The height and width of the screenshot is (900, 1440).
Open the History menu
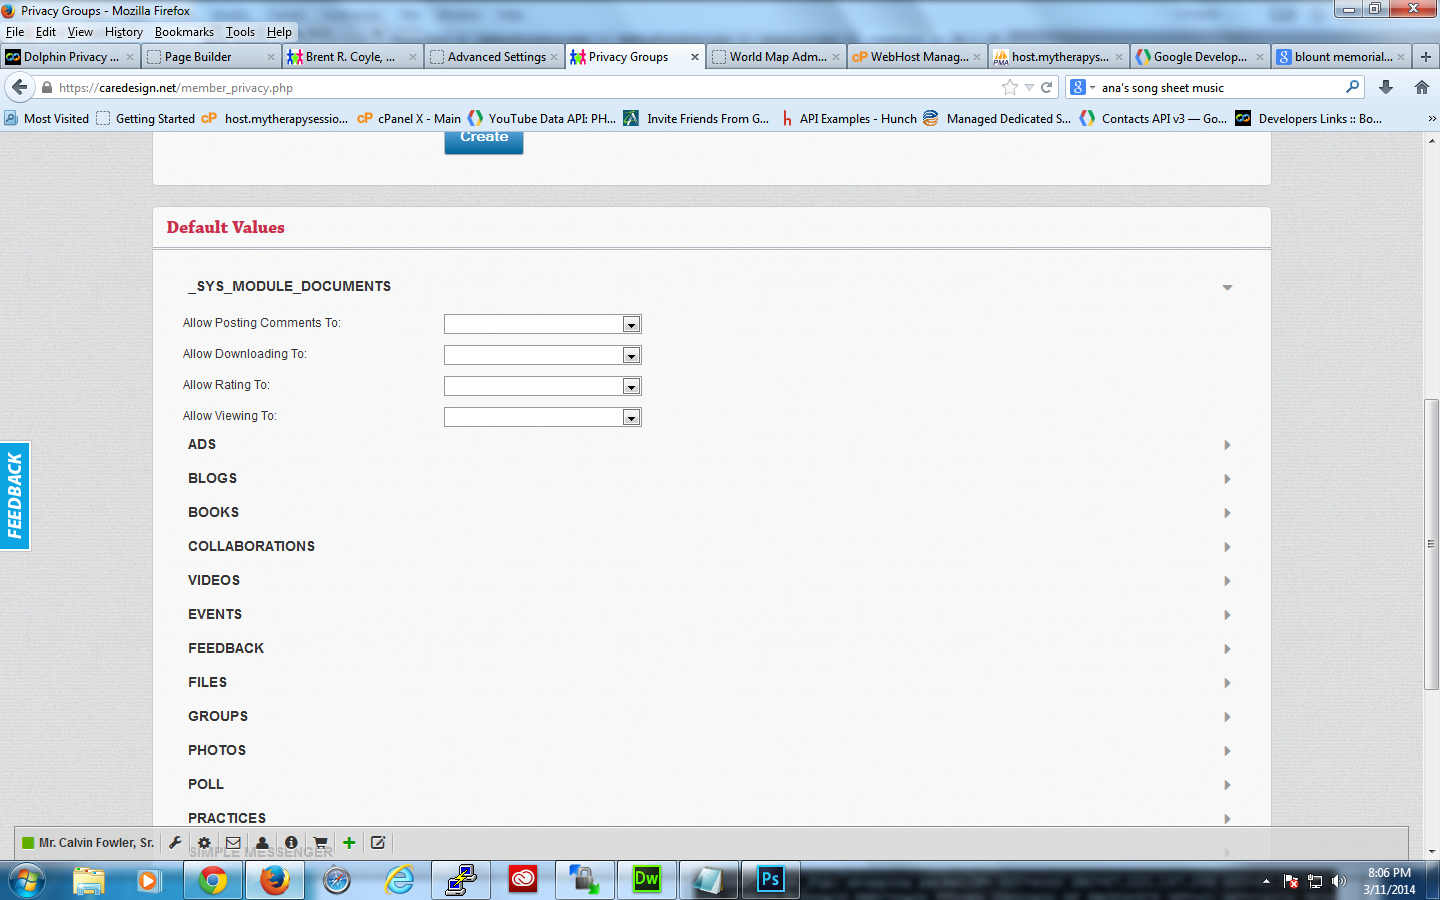pos(124,32)
